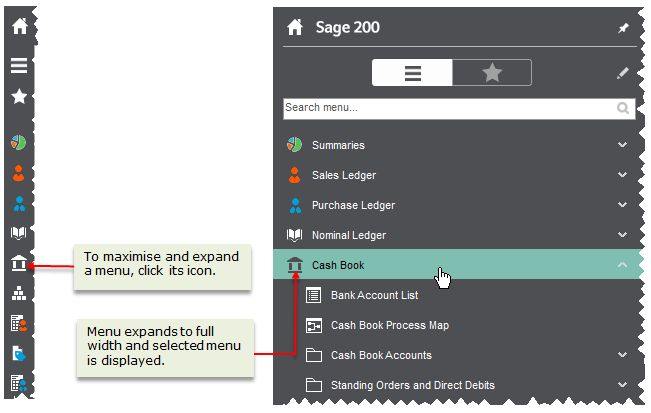Click the Search menu input field
Viewport: 651px width, 413px height.
[459, 109]
